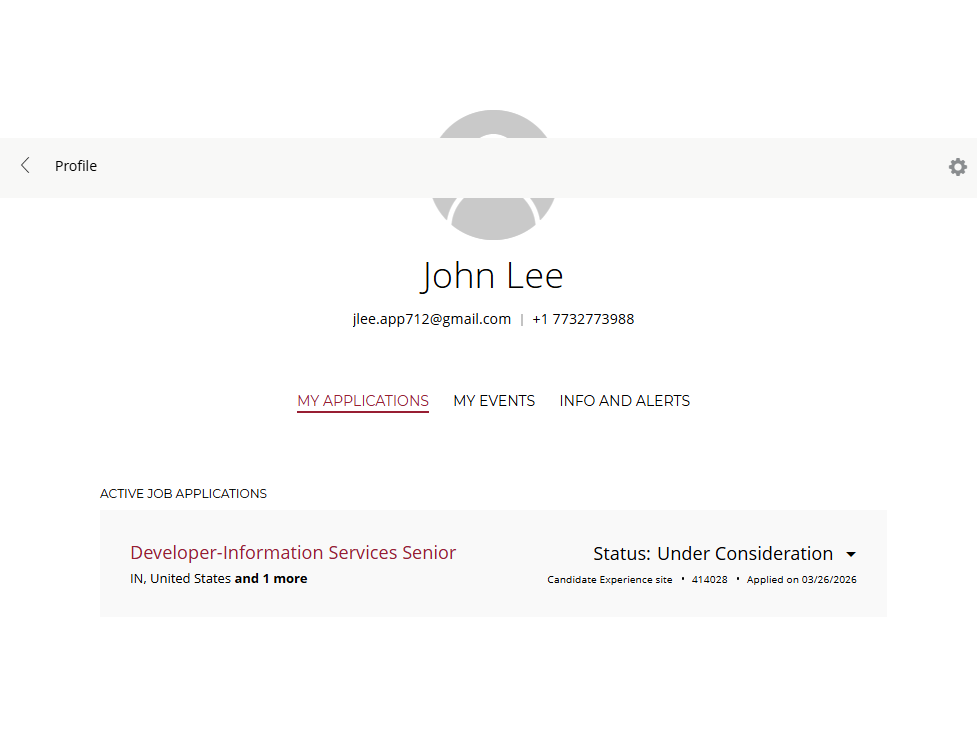Go to the Info and Alerts tab

pos(624,401)
